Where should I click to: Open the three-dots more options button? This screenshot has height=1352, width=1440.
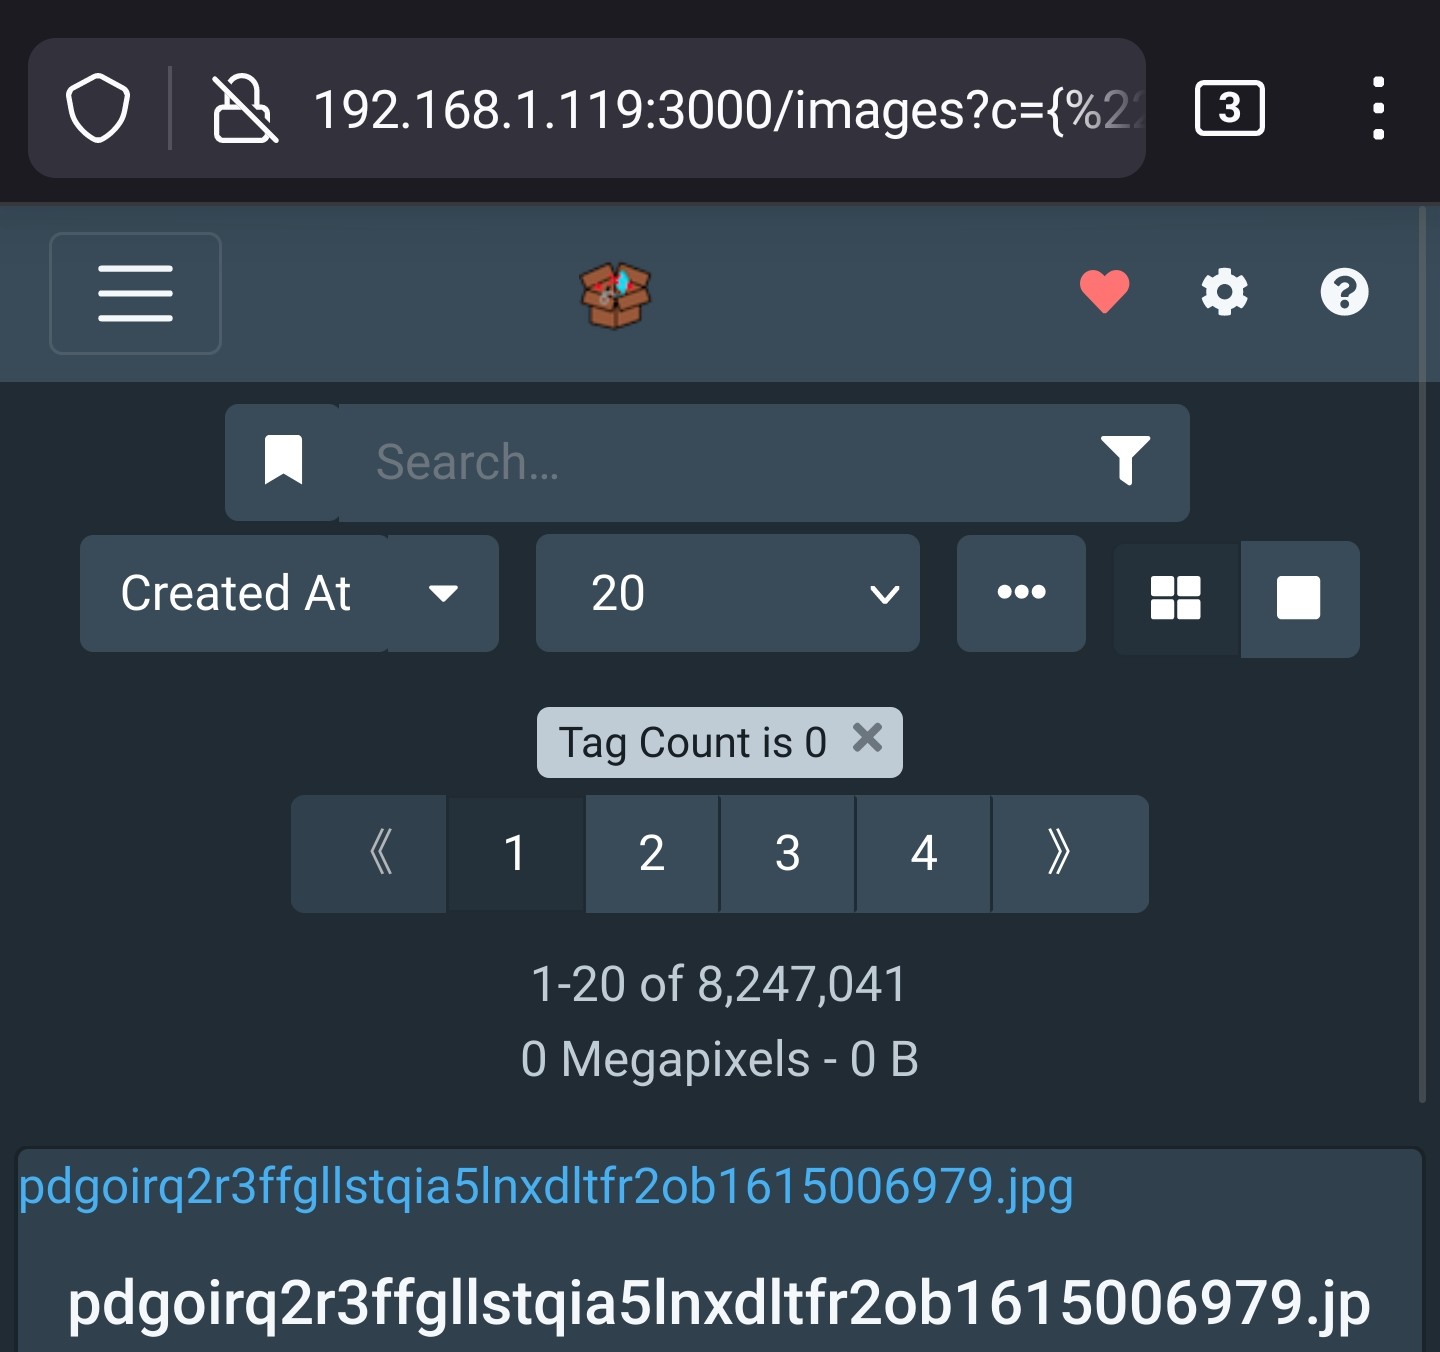1021,593
